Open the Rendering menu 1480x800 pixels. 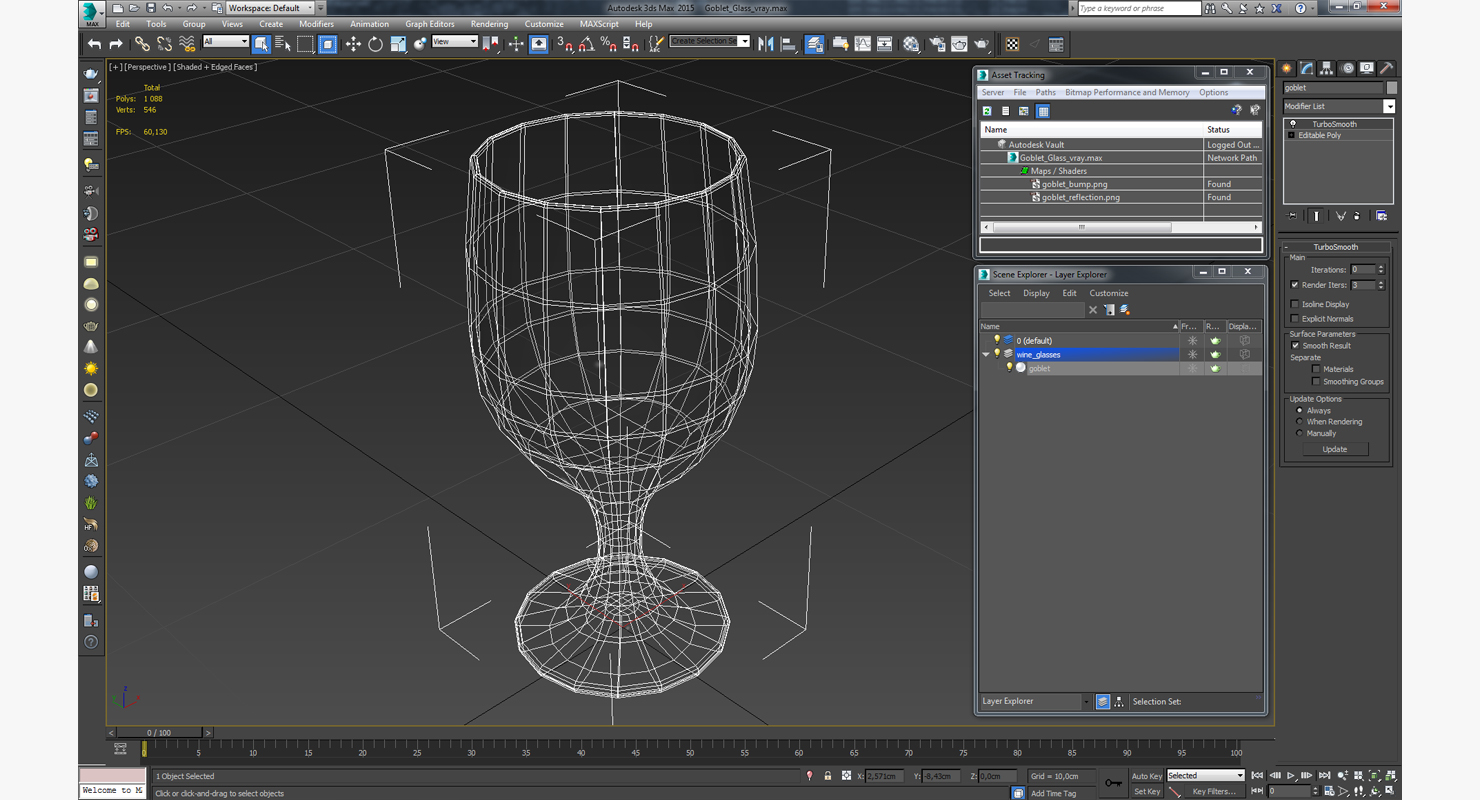point(489,24)
